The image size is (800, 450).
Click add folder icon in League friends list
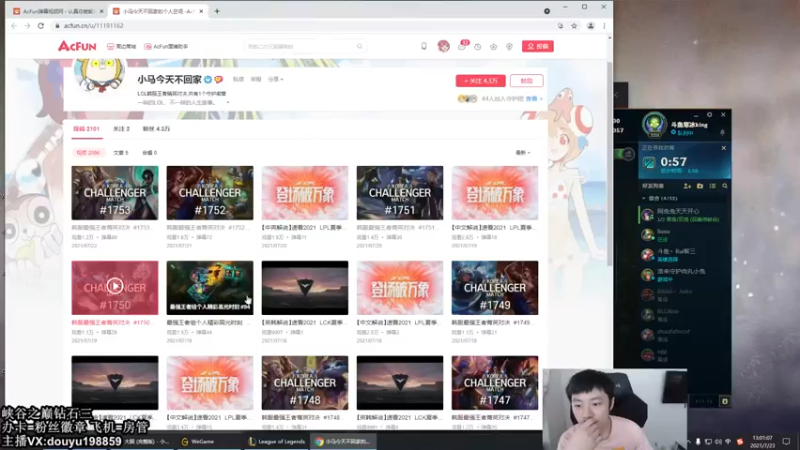700,186
